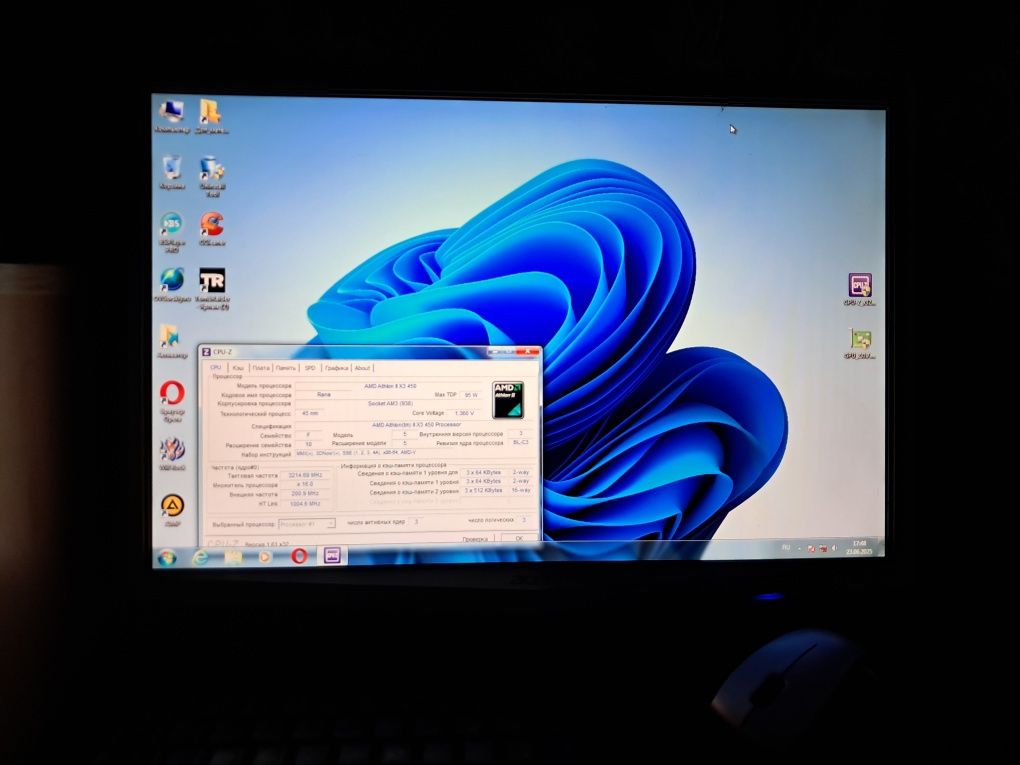Open Windows Explorer folder in taskbar

(x=233, y=557)
